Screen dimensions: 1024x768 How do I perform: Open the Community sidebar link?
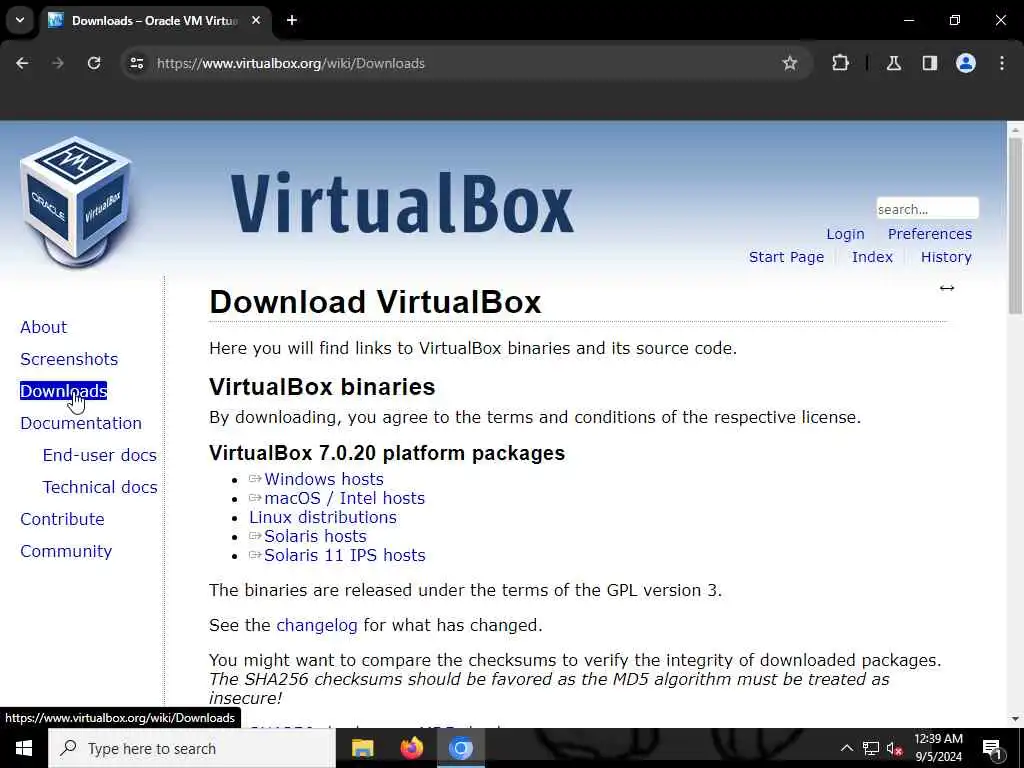[x=66, y=551]
